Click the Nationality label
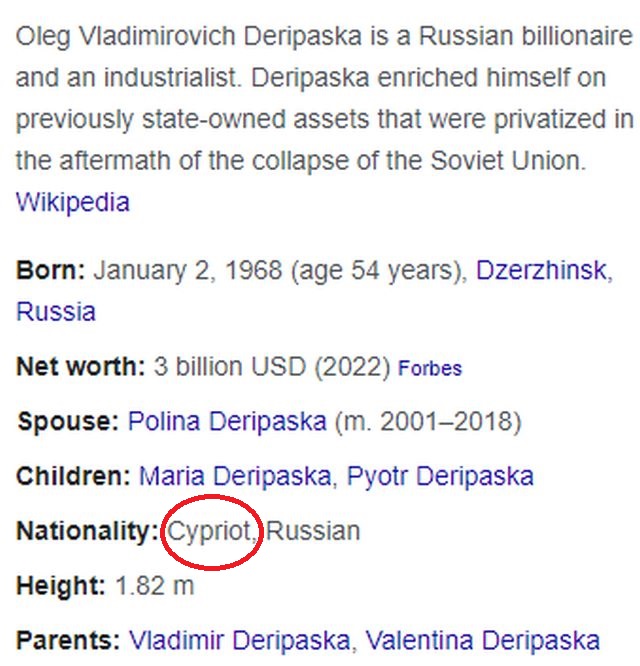 click(88, 530)
